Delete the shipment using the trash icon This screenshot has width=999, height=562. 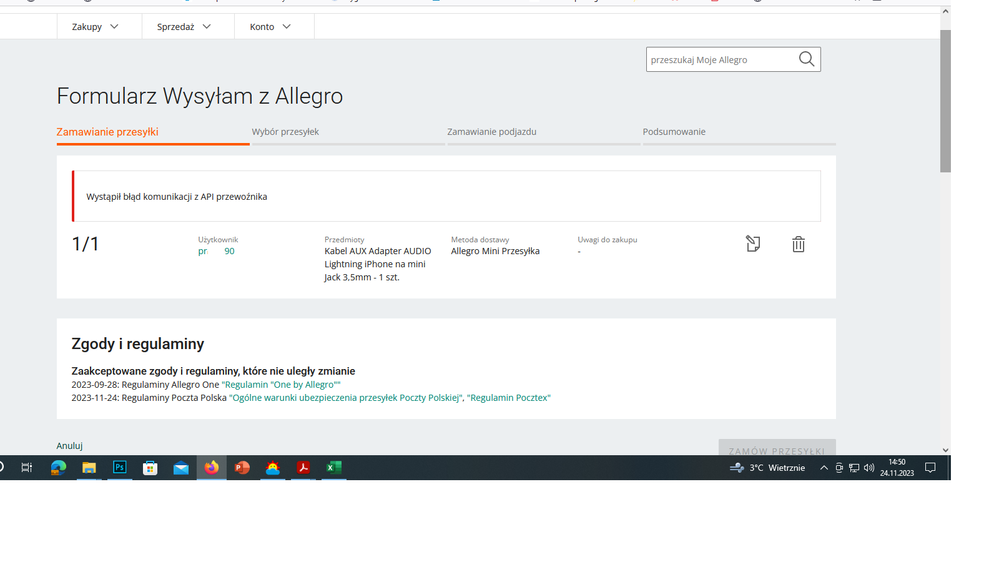click(798, 244)
